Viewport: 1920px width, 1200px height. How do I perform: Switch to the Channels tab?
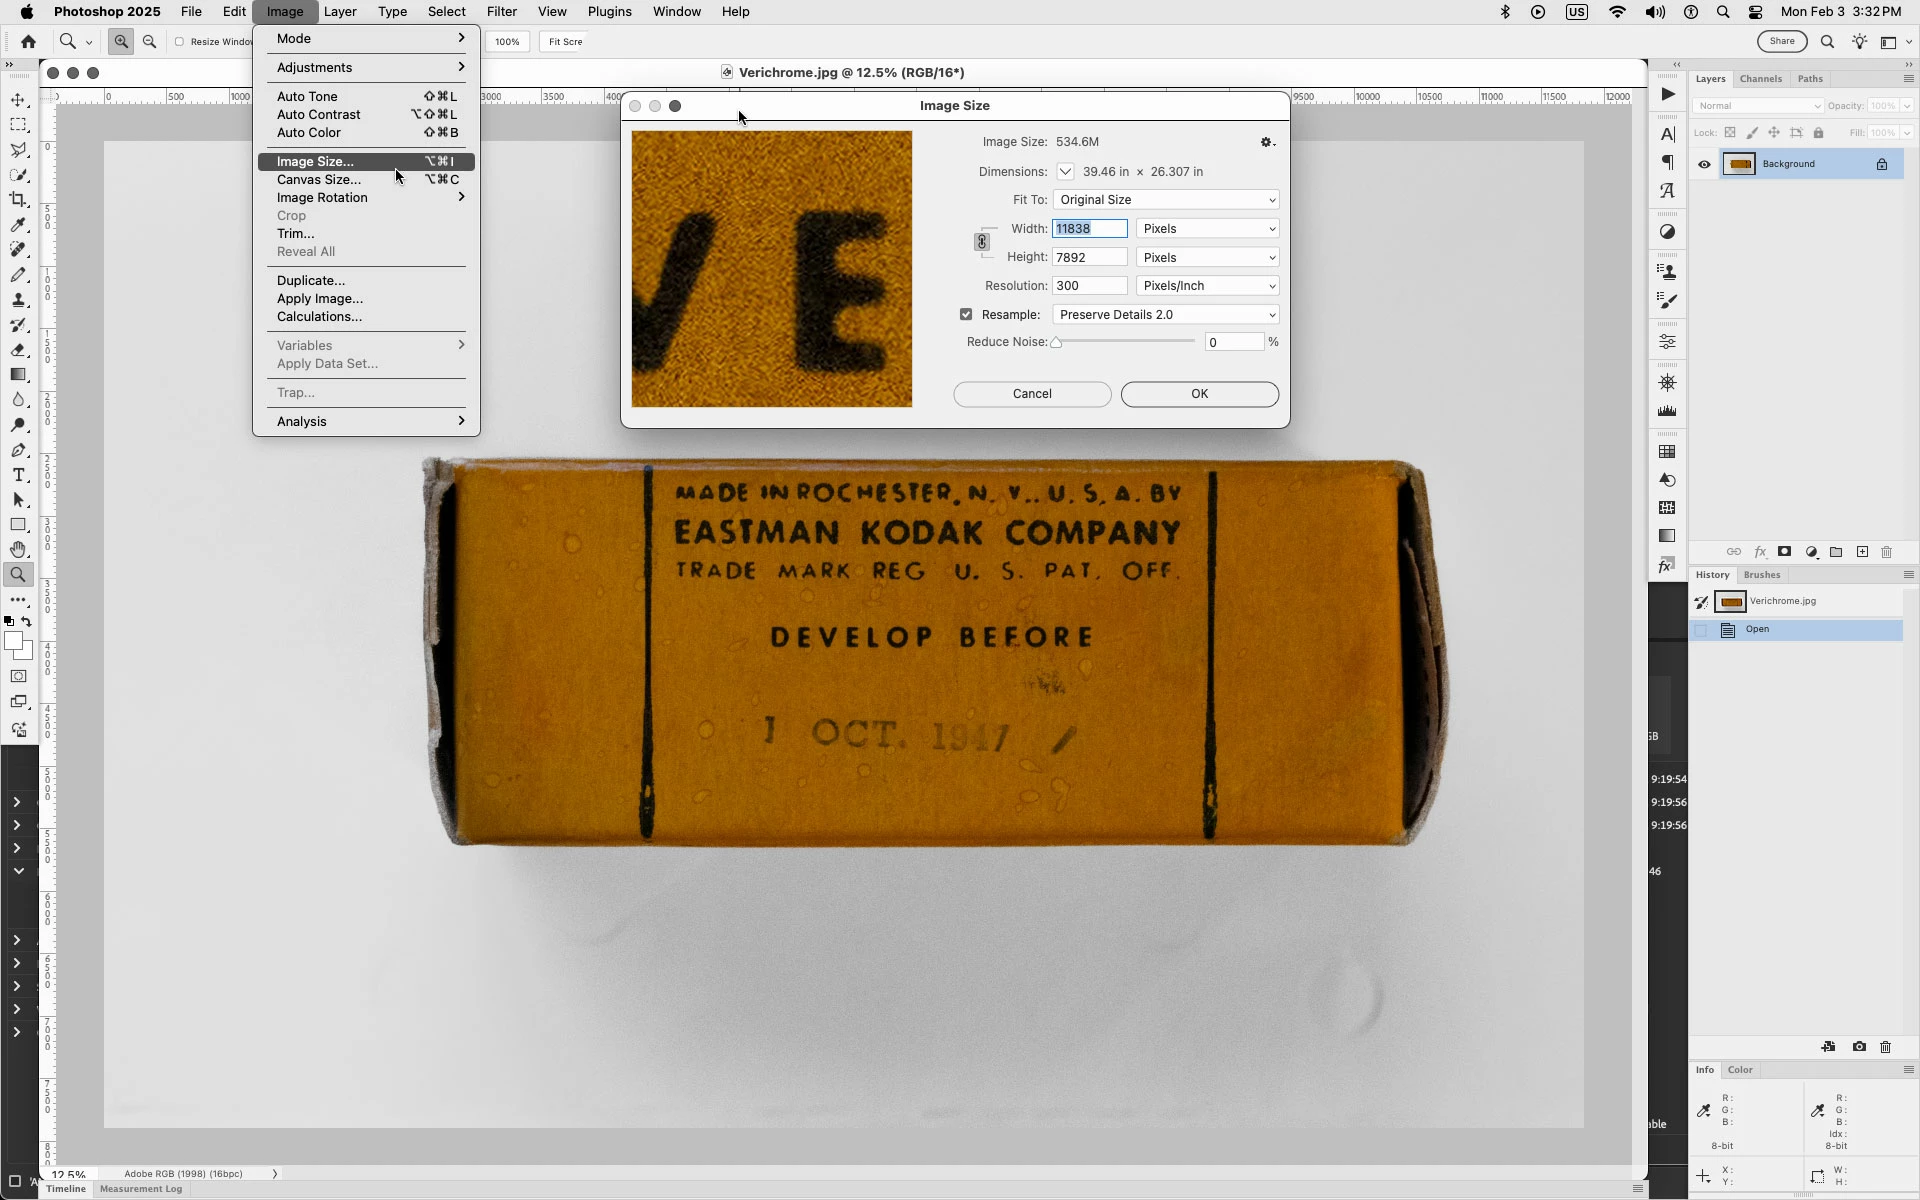tap(1760, 79)
